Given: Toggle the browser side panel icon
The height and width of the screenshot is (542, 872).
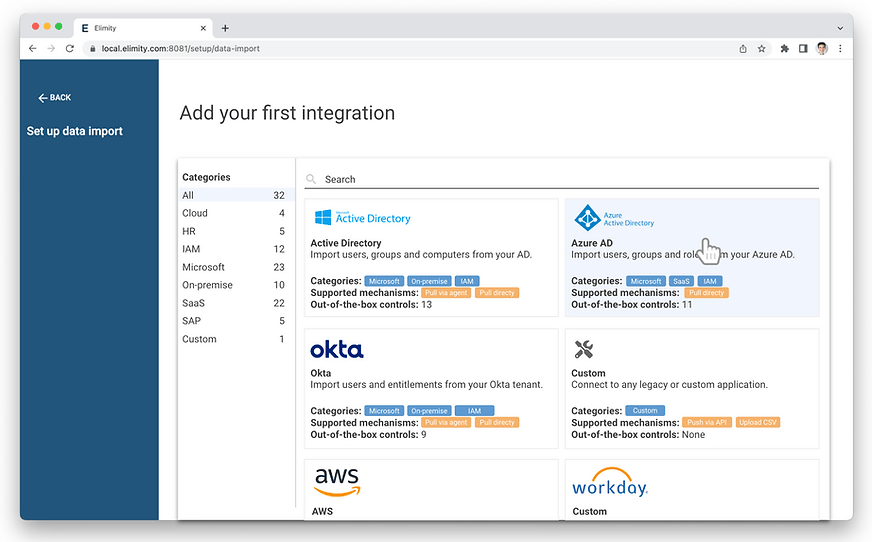Looking at the screenshot, I should (x=803, y=49).
